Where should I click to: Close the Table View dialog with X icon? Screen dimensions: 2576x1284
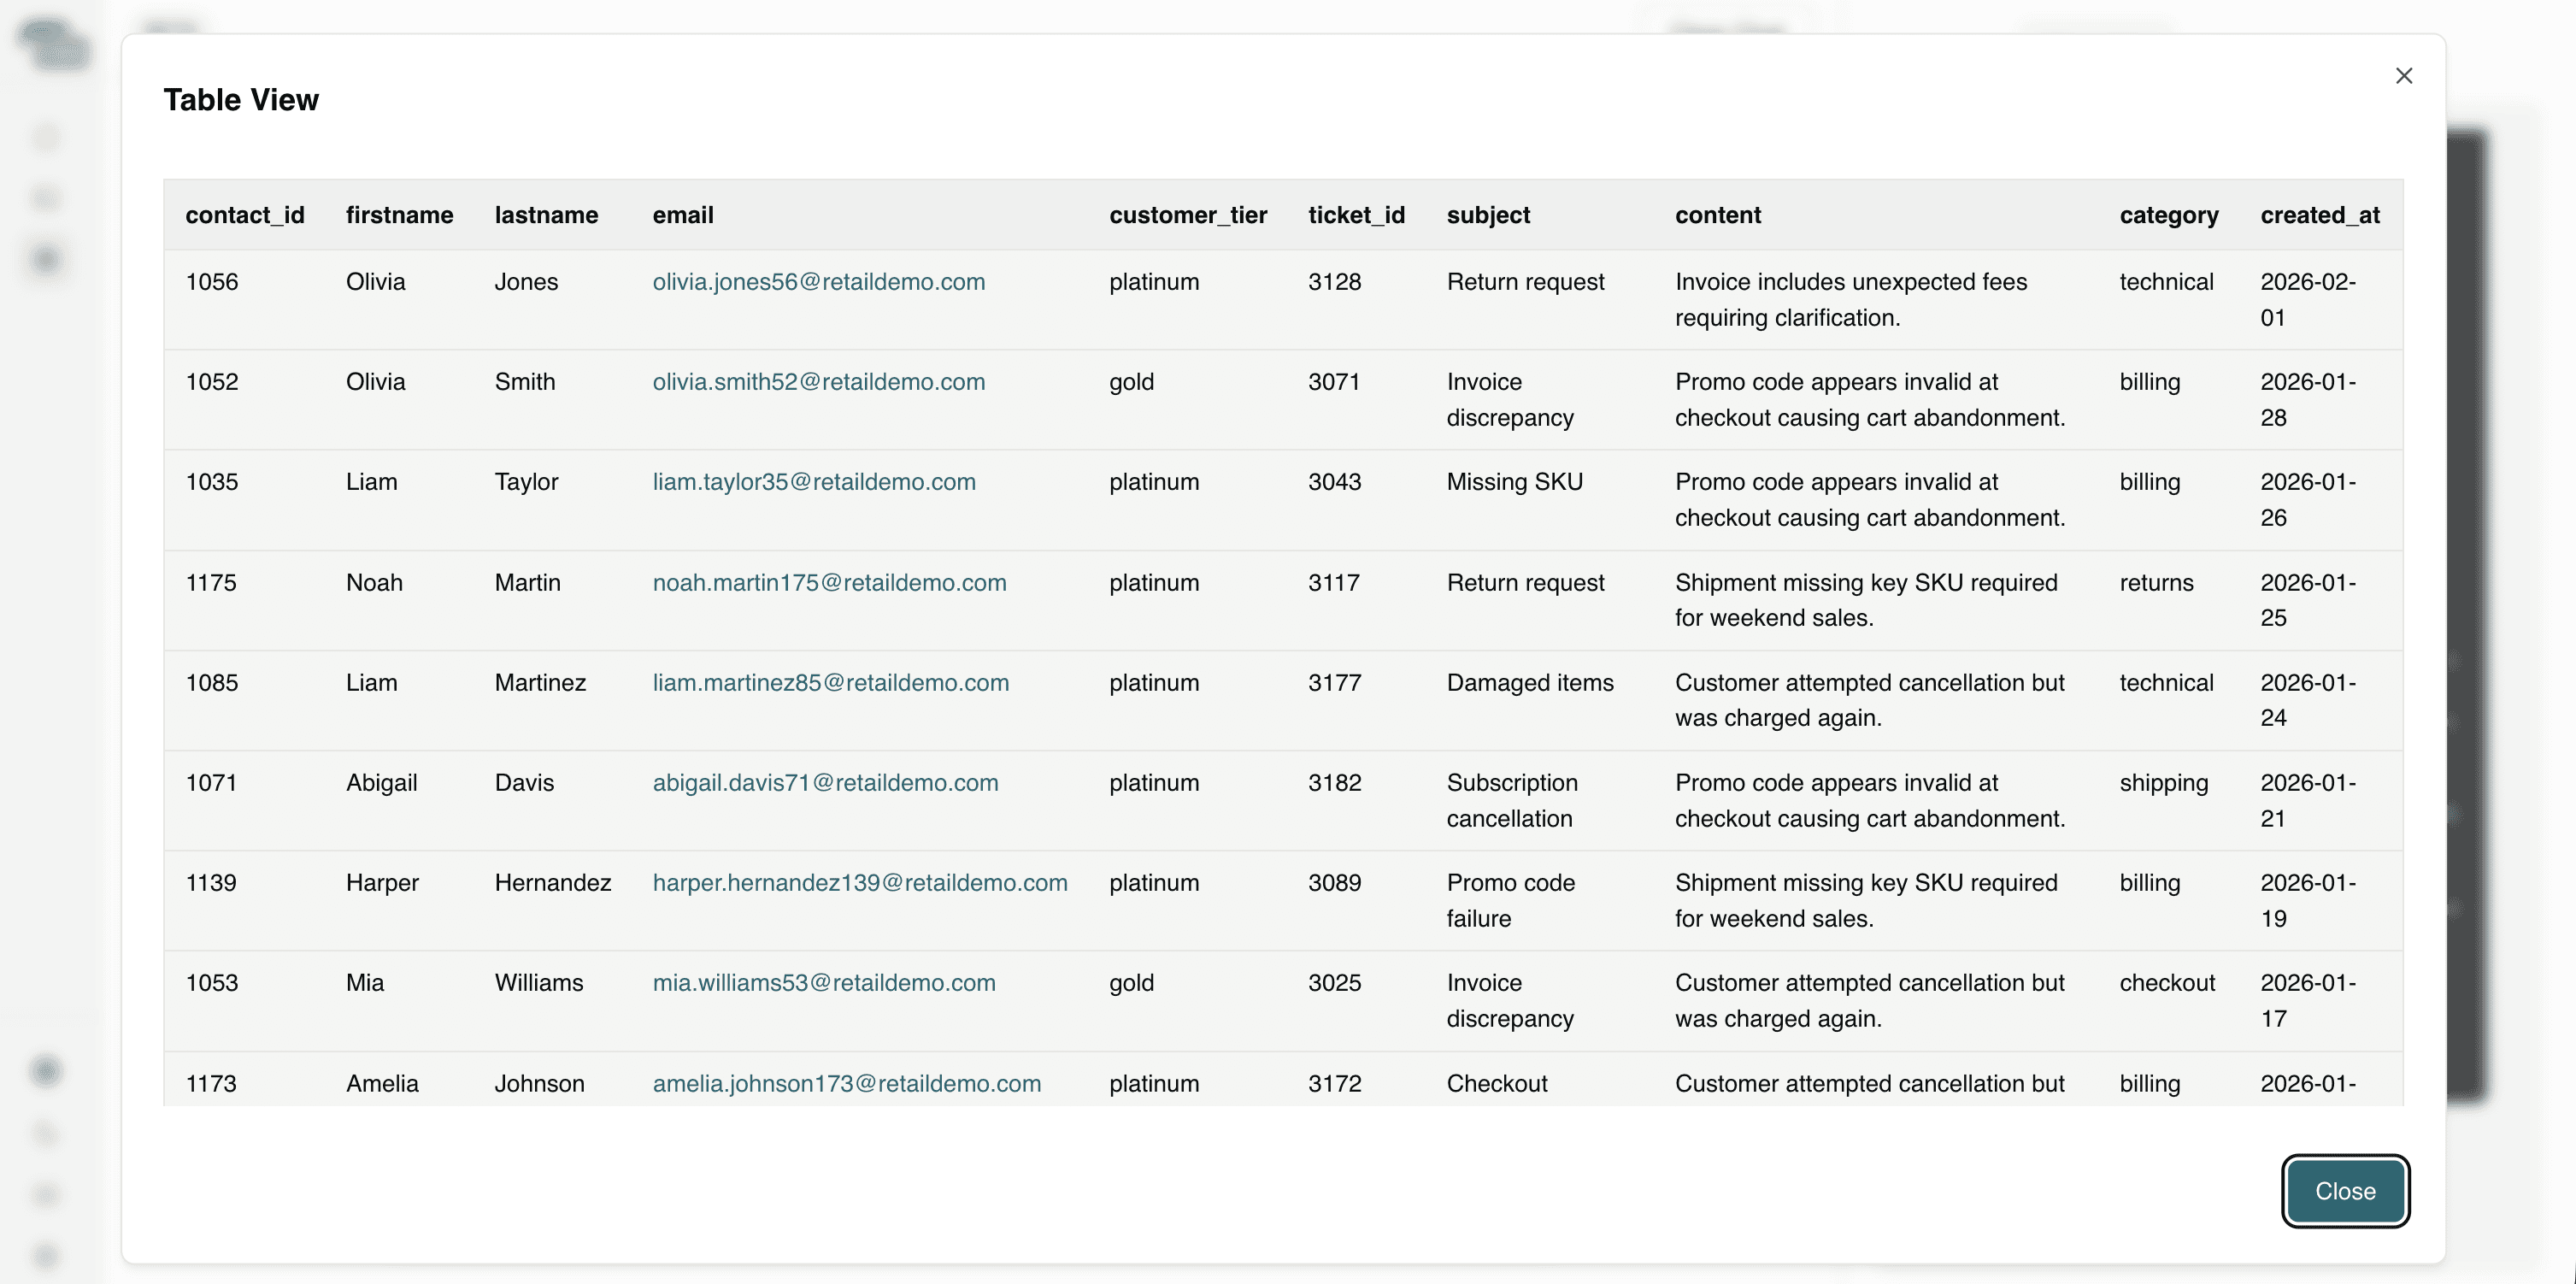point(2403,76)
